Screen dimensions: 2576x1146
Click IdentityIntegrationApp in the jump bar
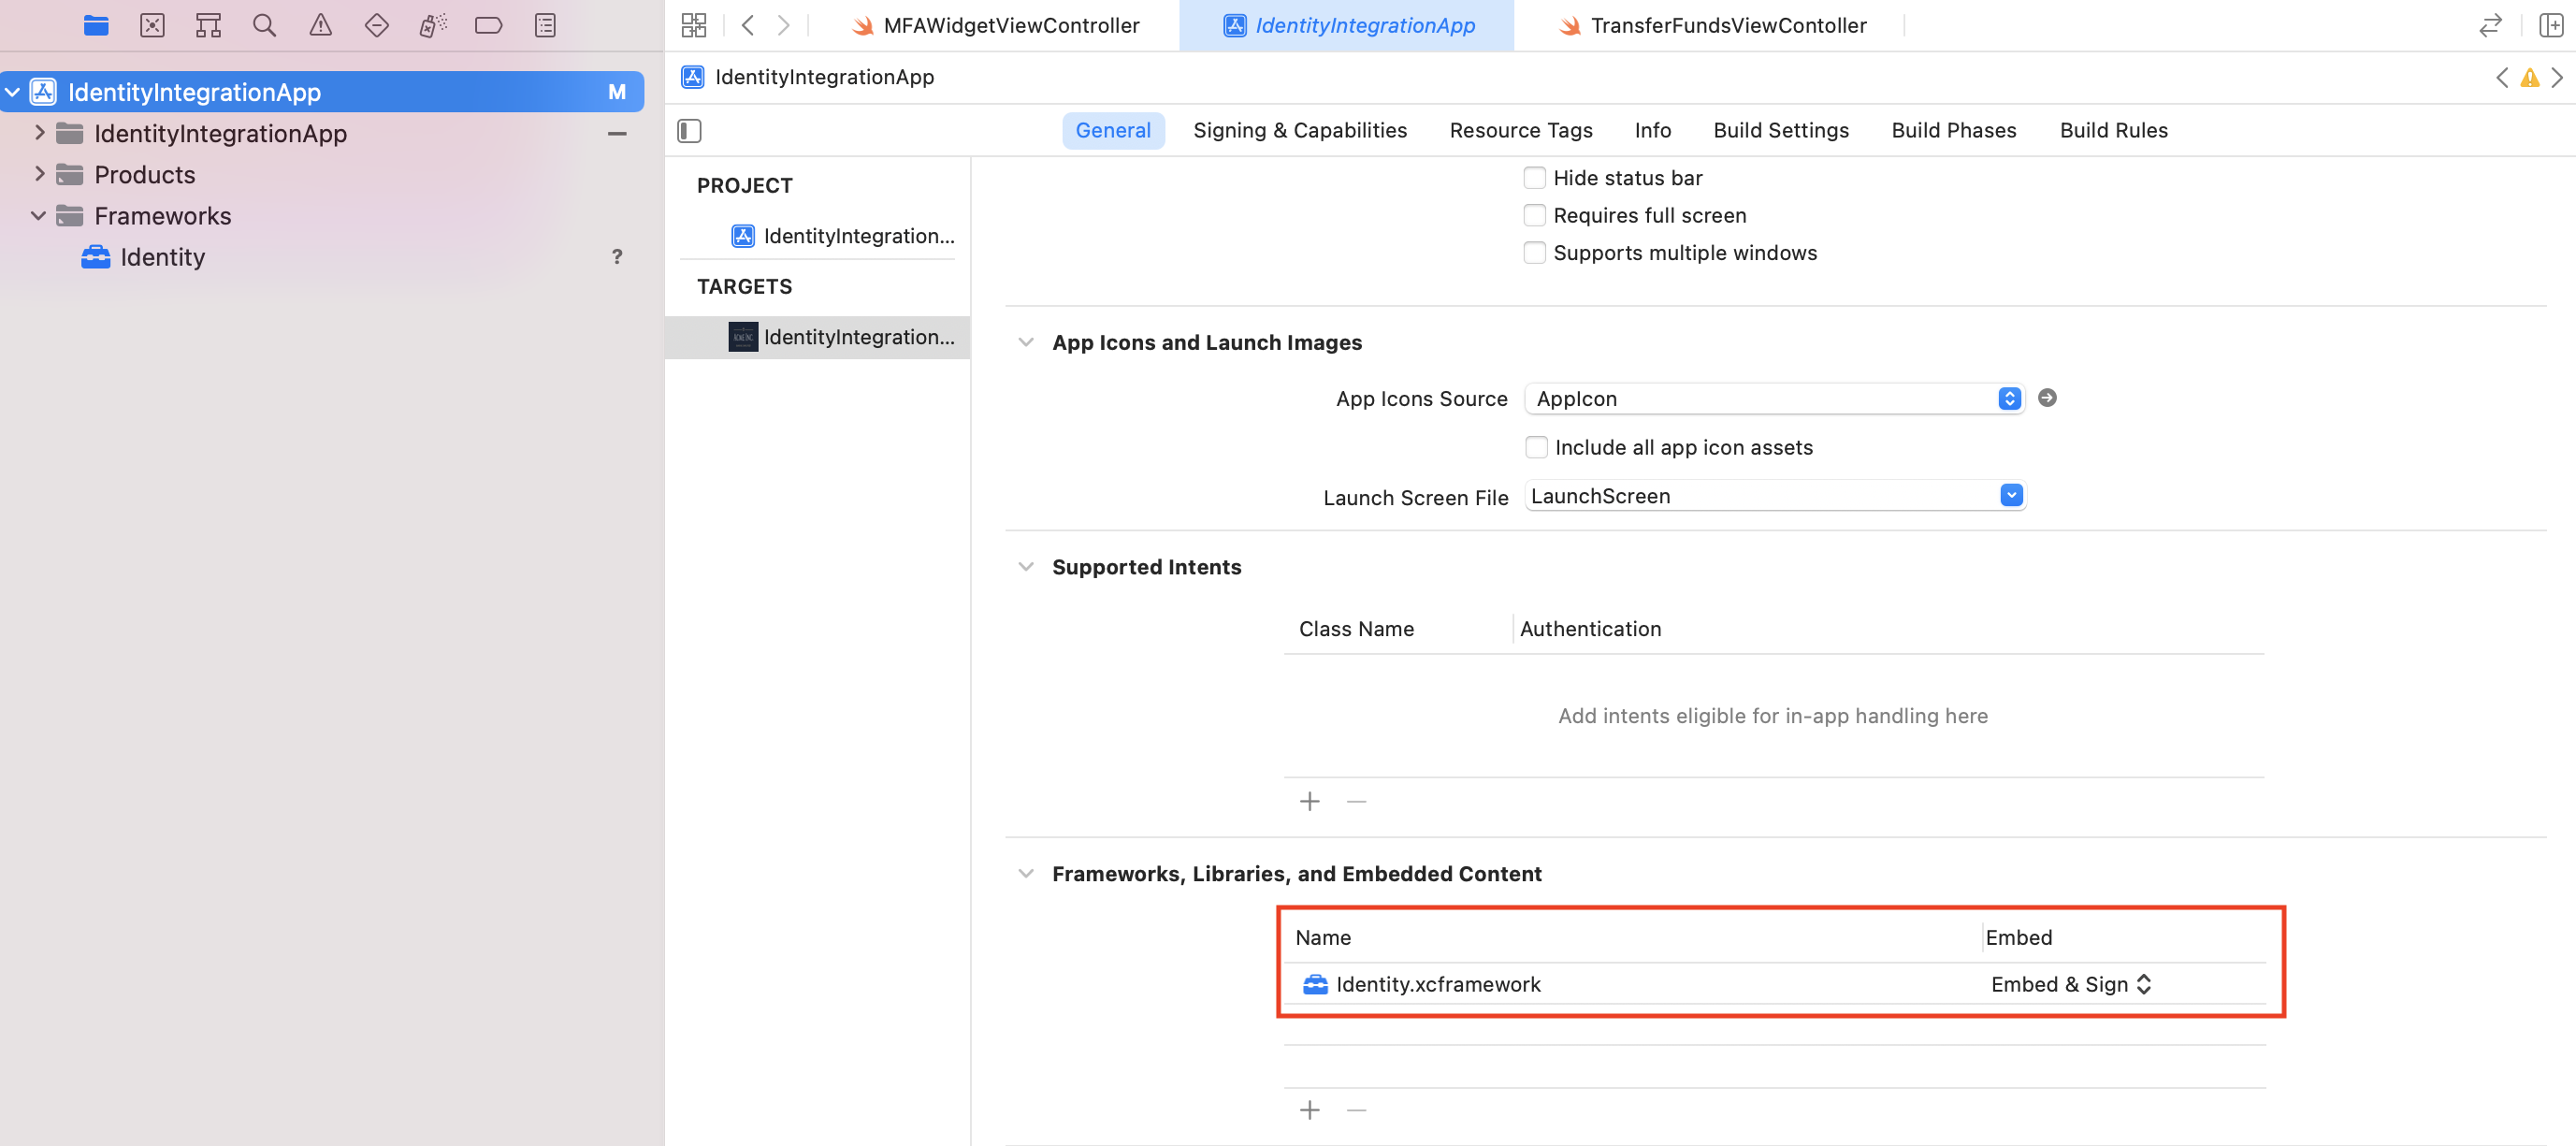[x=824, y=77]
